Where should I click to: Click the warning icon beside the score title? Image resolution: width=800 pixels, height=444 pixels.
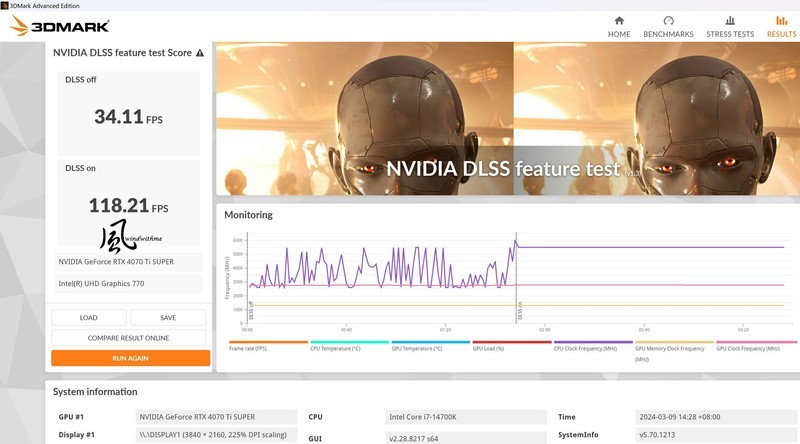(x=200, y=53)
